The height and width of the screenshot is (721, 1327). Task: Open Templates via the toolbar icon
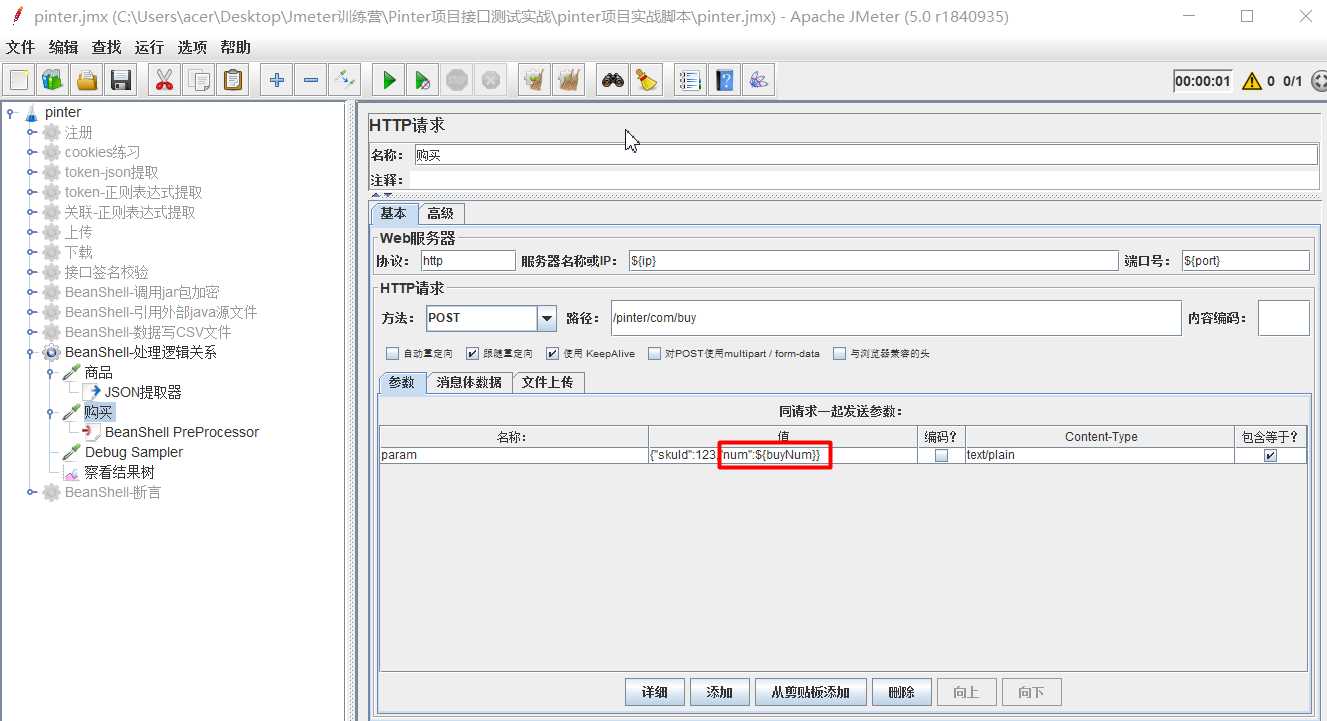53,80
